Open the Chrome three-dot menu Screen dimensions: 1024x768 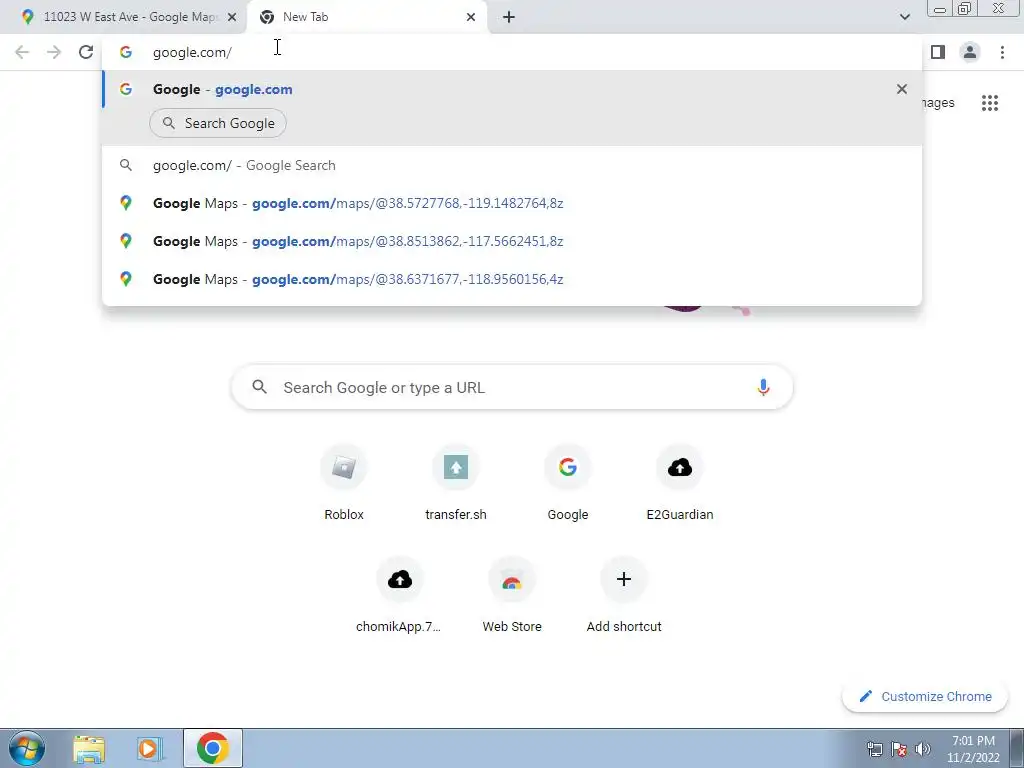coord(1002,52)
